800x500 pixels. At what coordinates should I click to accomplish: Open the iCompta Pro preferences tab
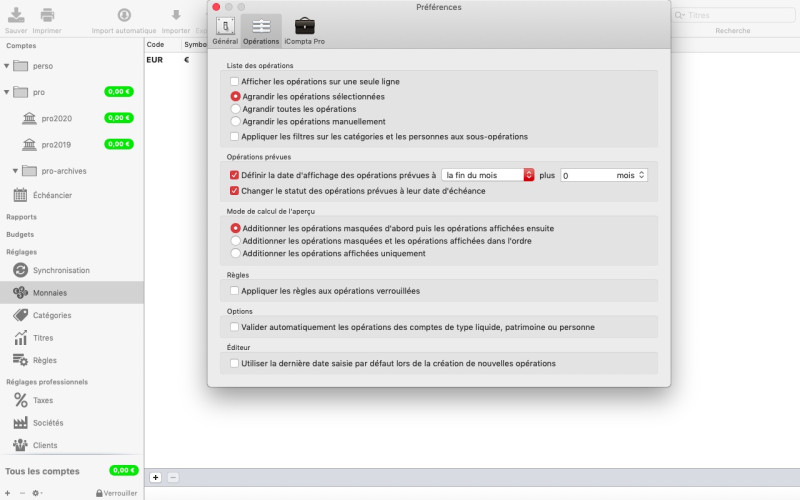304,30
